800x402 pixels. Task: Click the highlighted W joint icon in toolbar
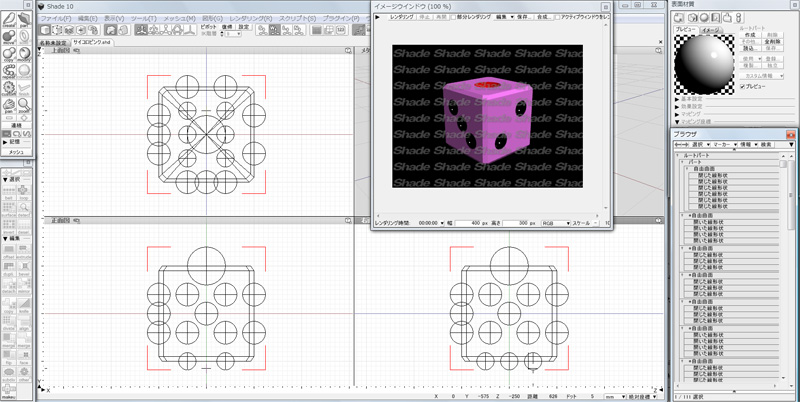274,30
